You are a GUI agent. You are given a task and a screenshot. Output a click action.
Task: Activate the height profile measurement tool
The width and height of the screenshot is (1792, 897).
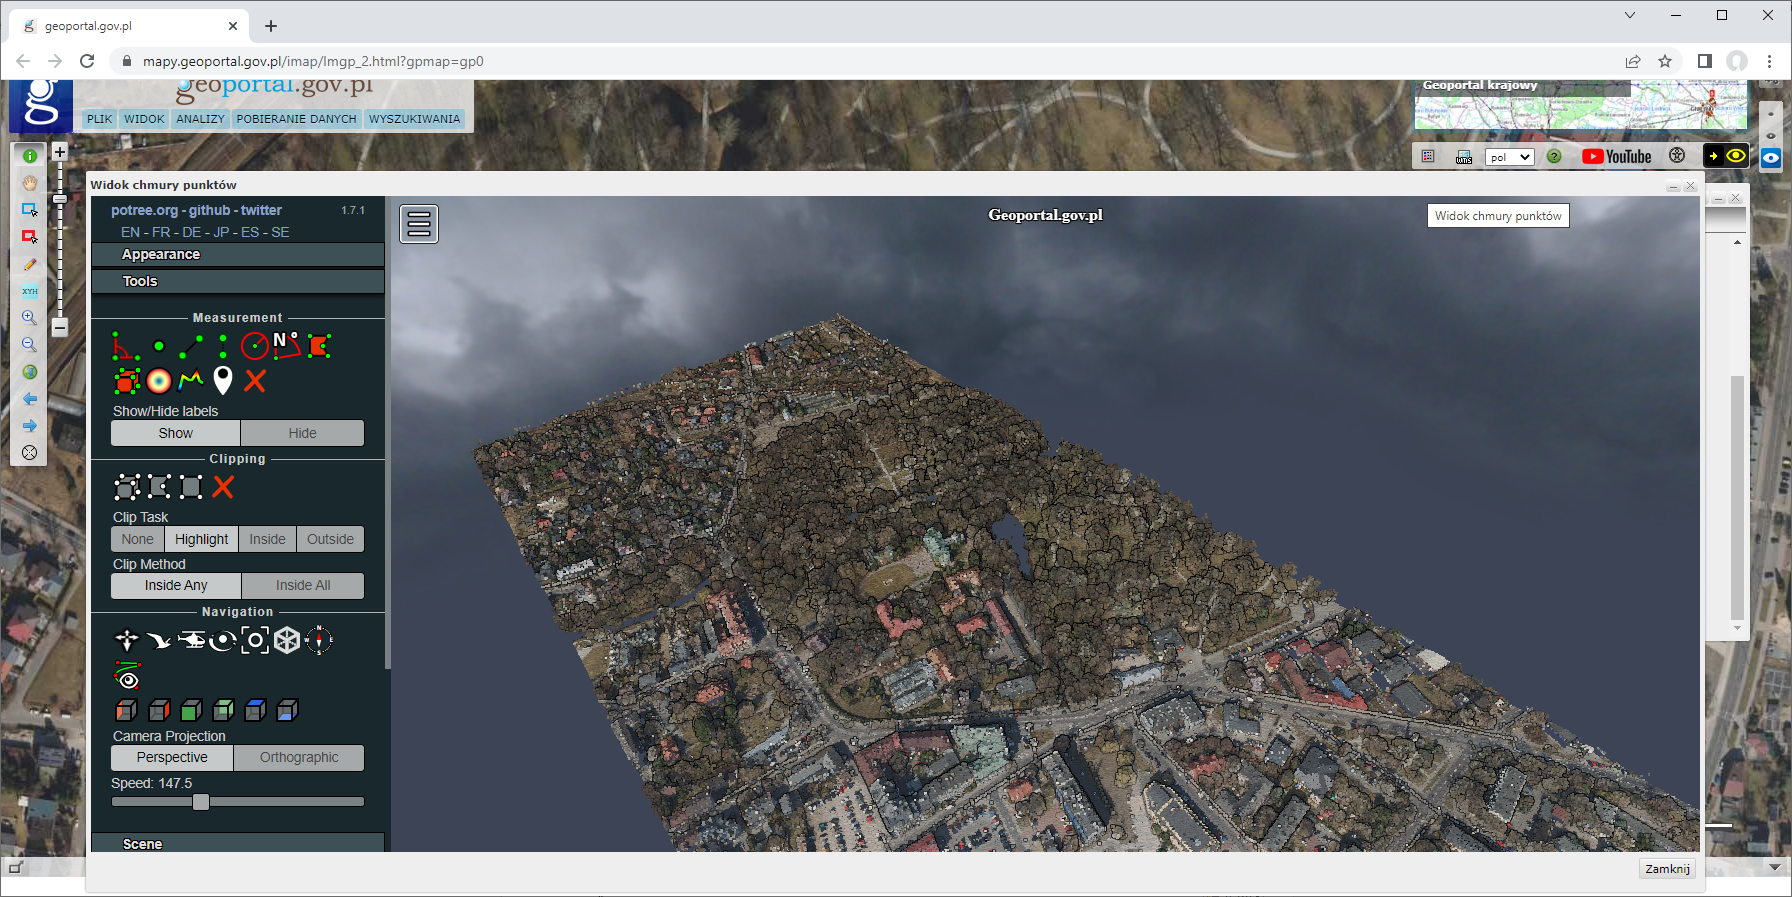coord(191,380)
